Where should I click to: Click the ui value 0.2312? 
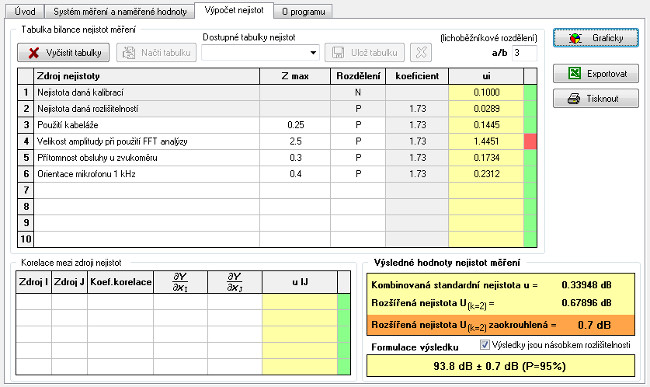pyautogui.click(x=486, y=174)
